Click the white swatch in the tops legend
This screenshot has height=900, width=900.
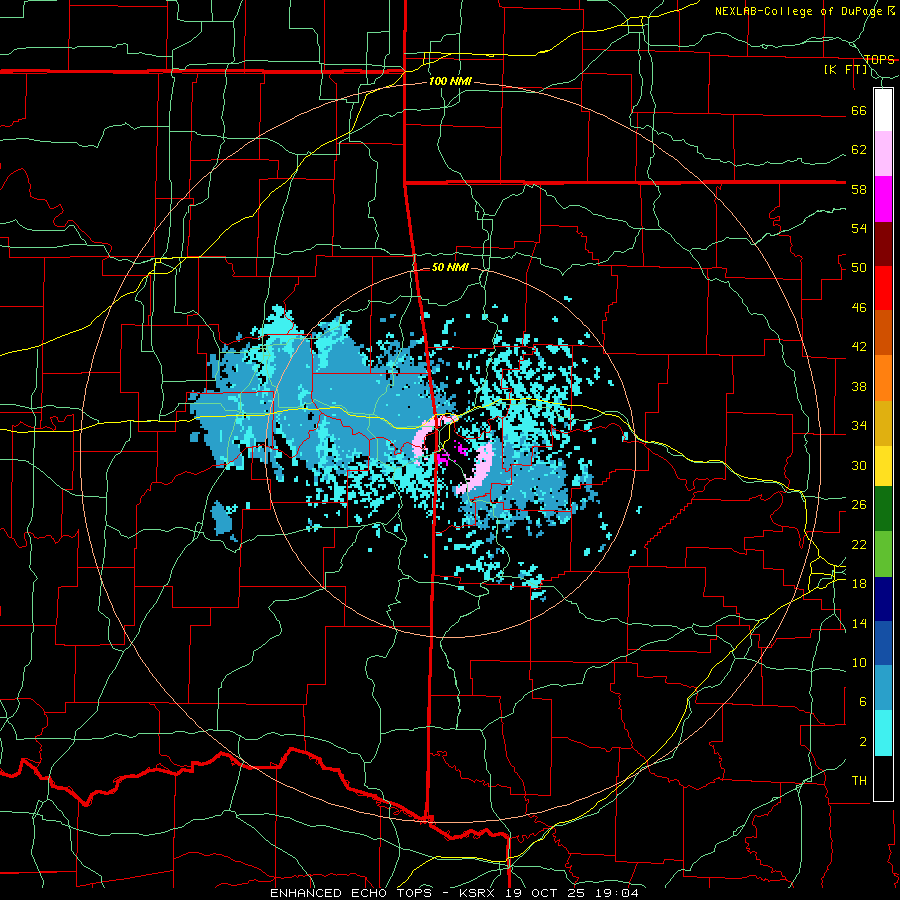pyautogui.click(x=883, y=110)
